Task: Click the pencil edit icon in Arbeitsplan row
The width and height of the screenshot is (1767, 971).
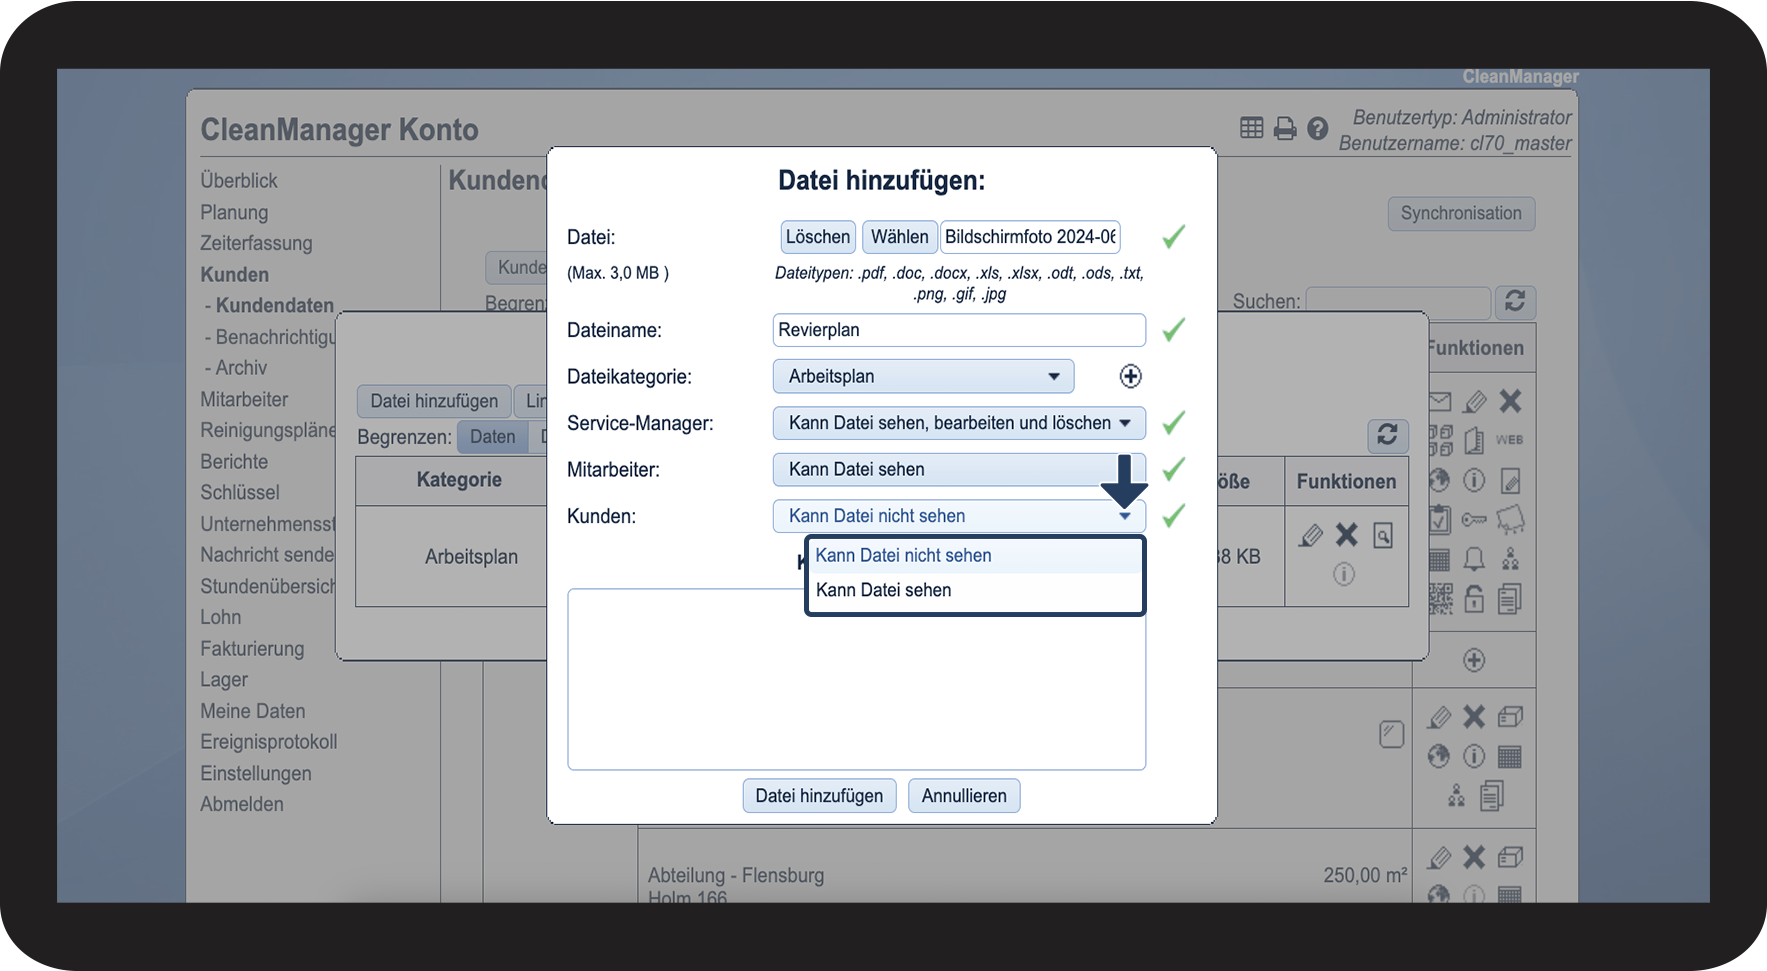Action: coord(1310,536)
